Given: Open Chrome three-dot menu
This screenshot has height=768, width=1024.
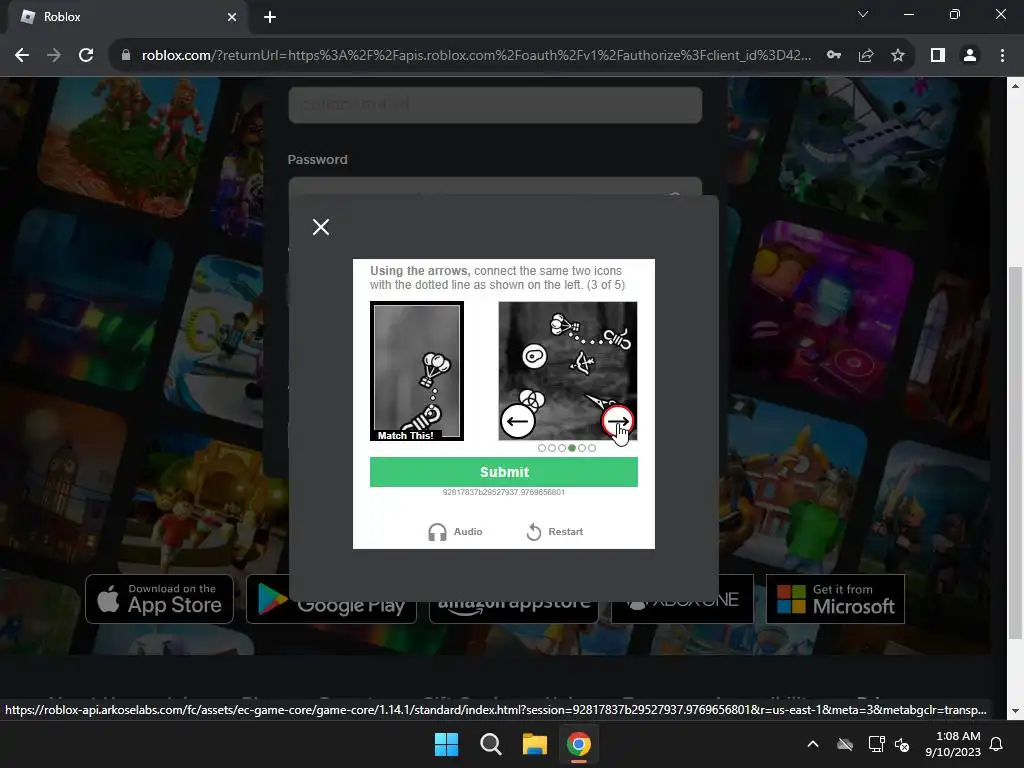Looking at the screenshot, I should 1002,56.
